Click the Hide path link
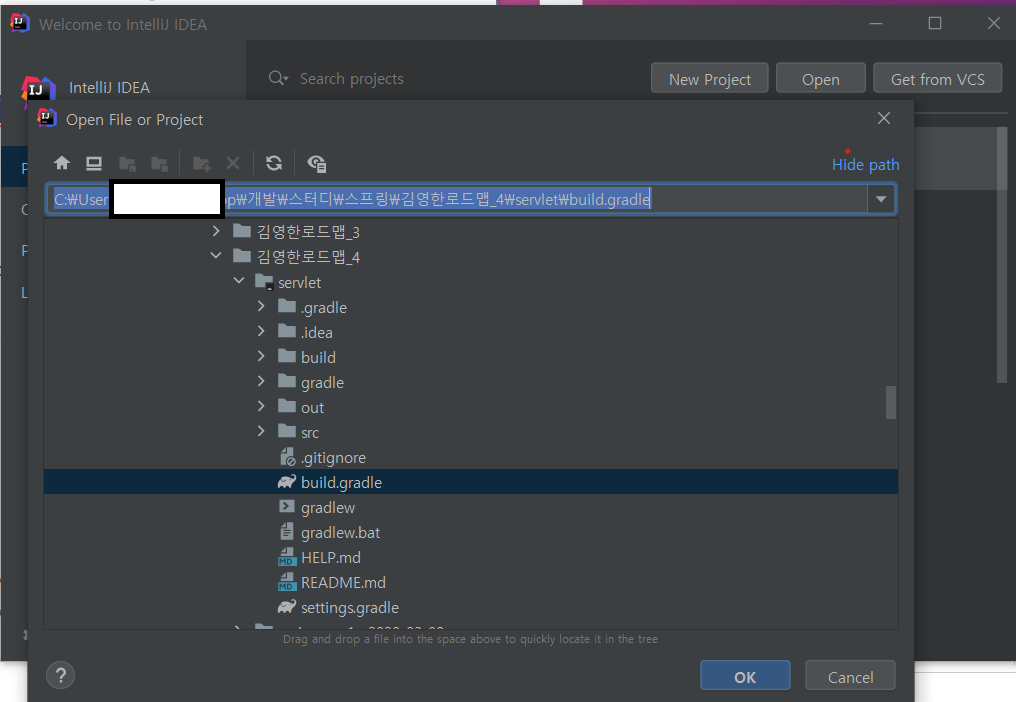The image size is (1016, 702). pyautogui.click(x=865, y=165)
